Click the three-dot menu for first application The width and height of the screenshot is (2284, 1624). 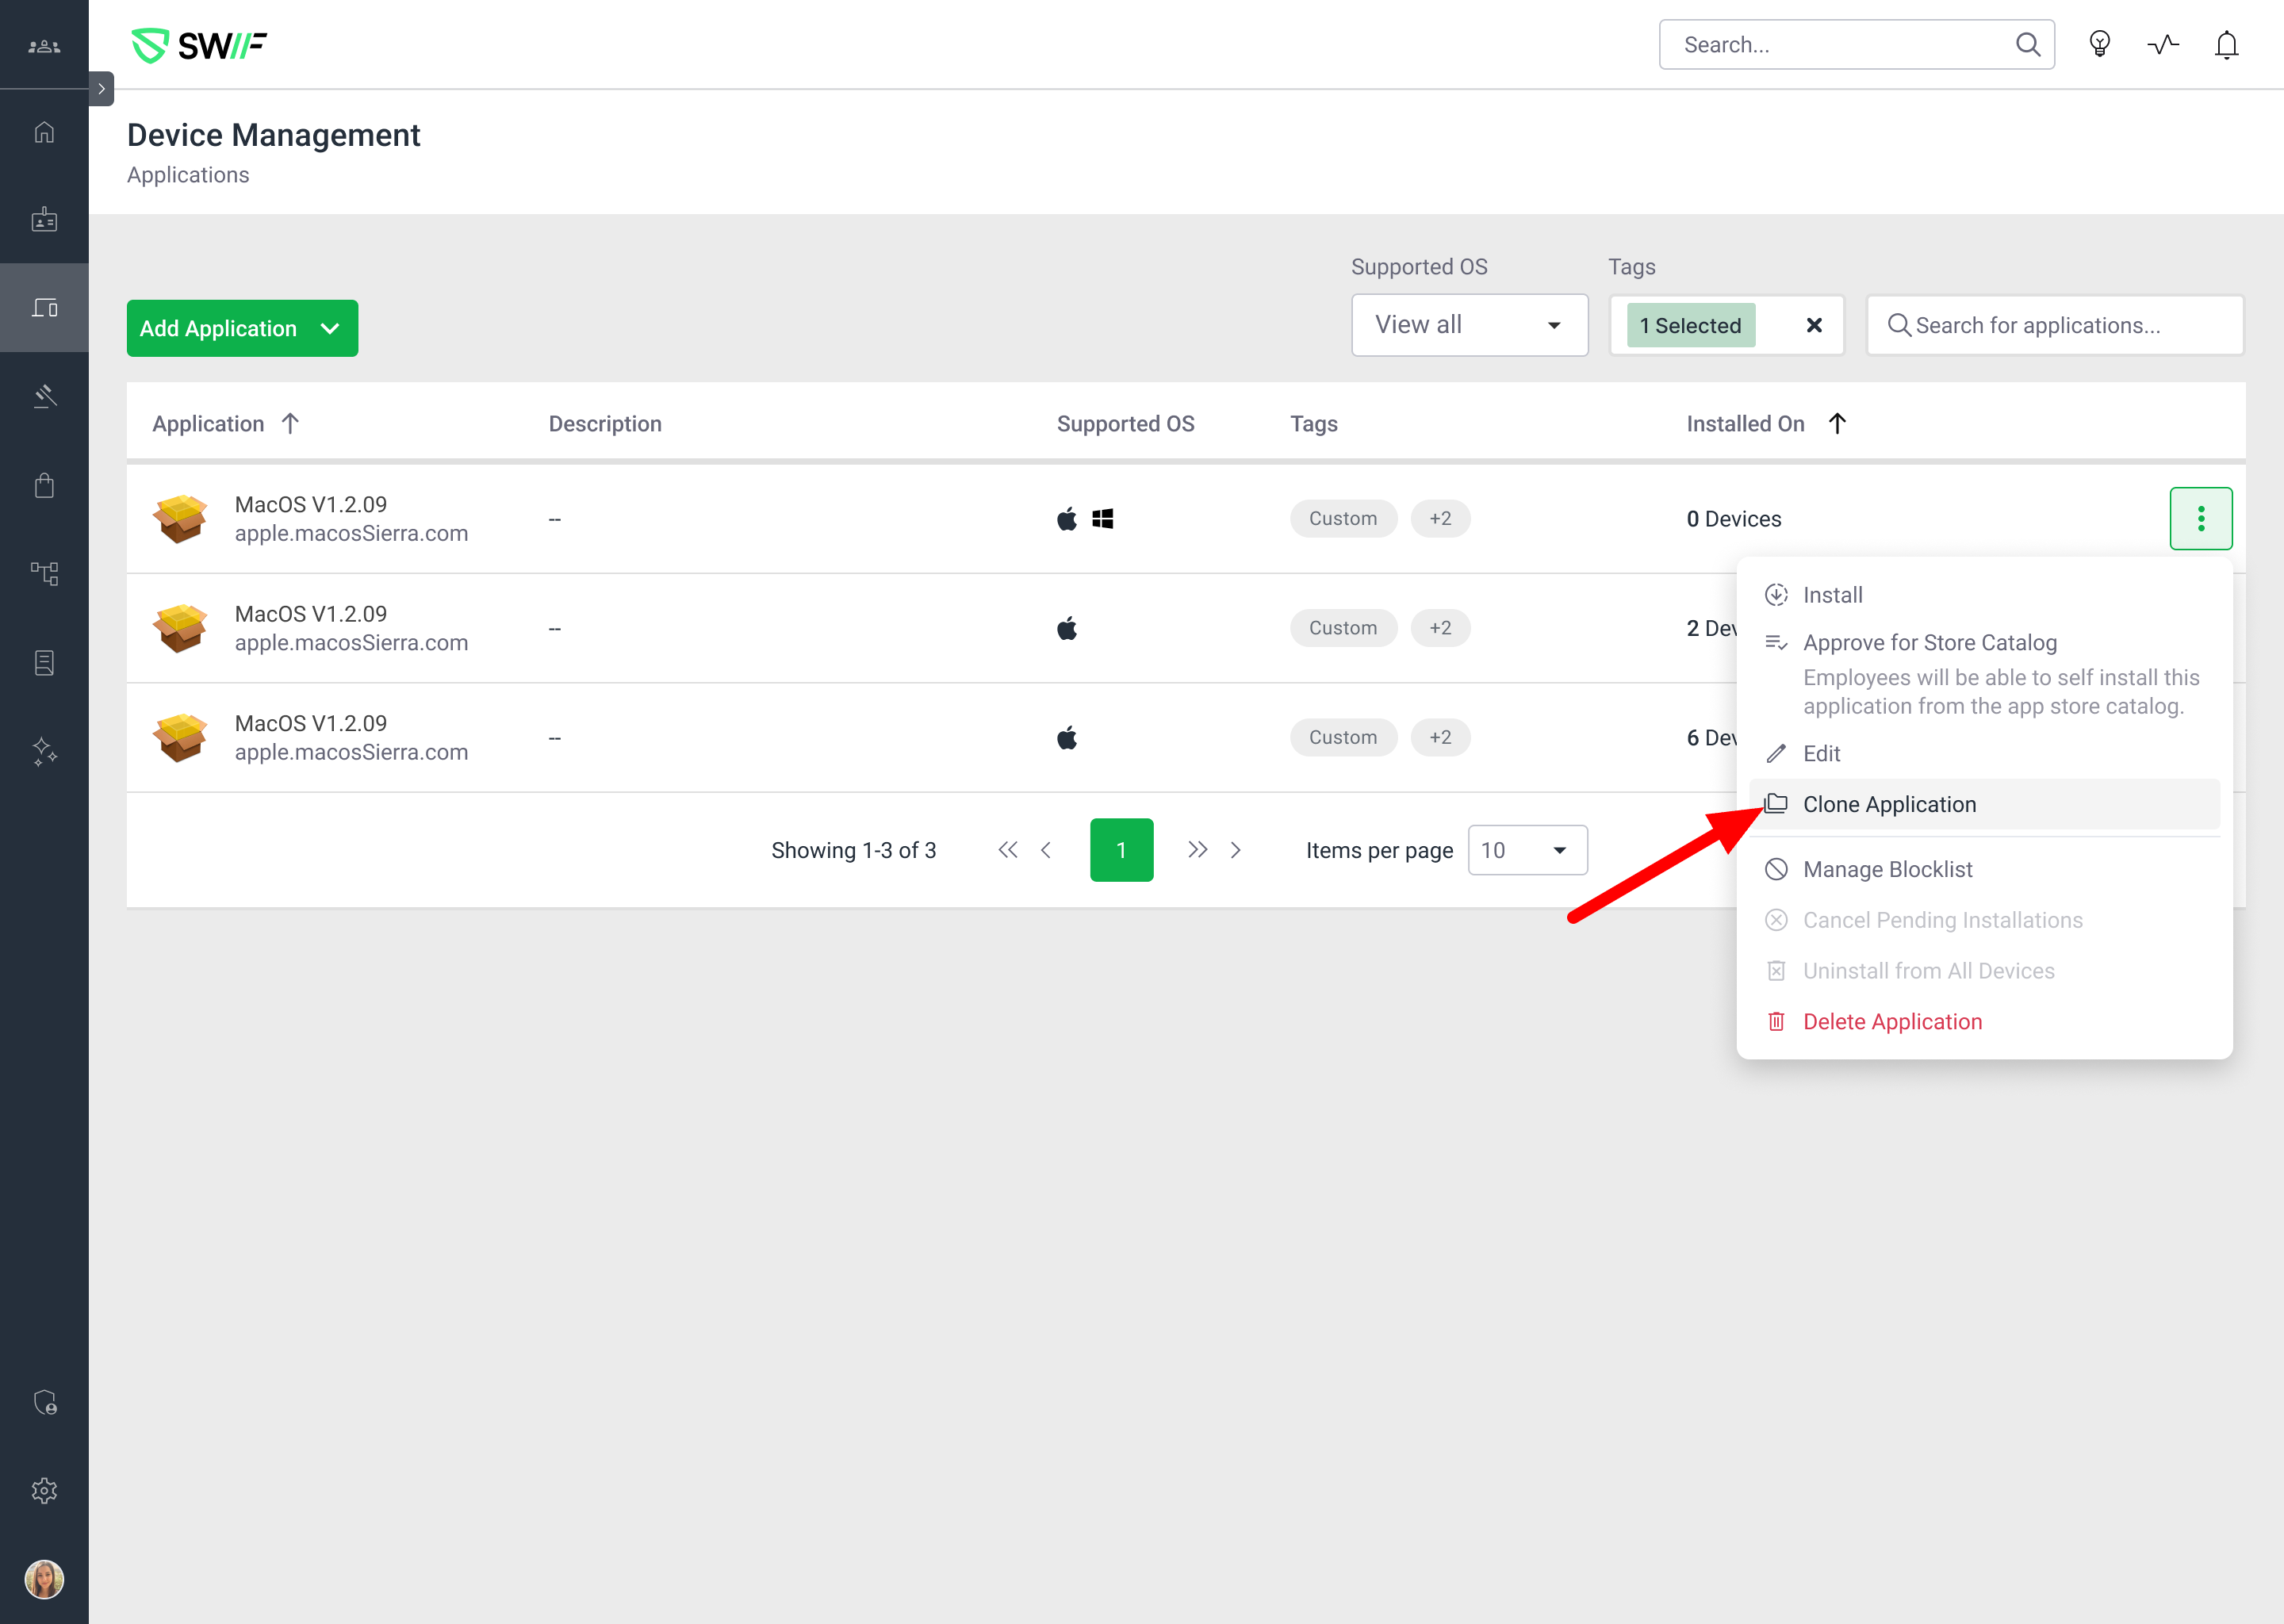[x=2200, y=519]
